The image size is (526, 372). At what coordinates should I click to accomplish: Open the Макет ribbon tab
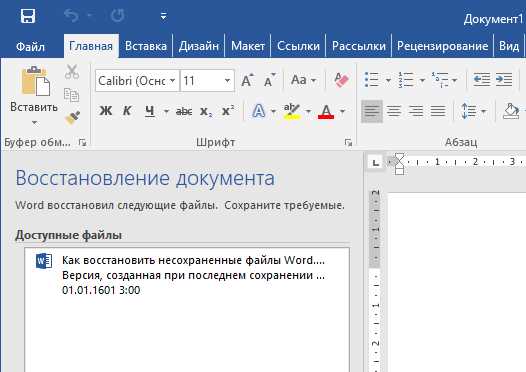tap(248, 46)
